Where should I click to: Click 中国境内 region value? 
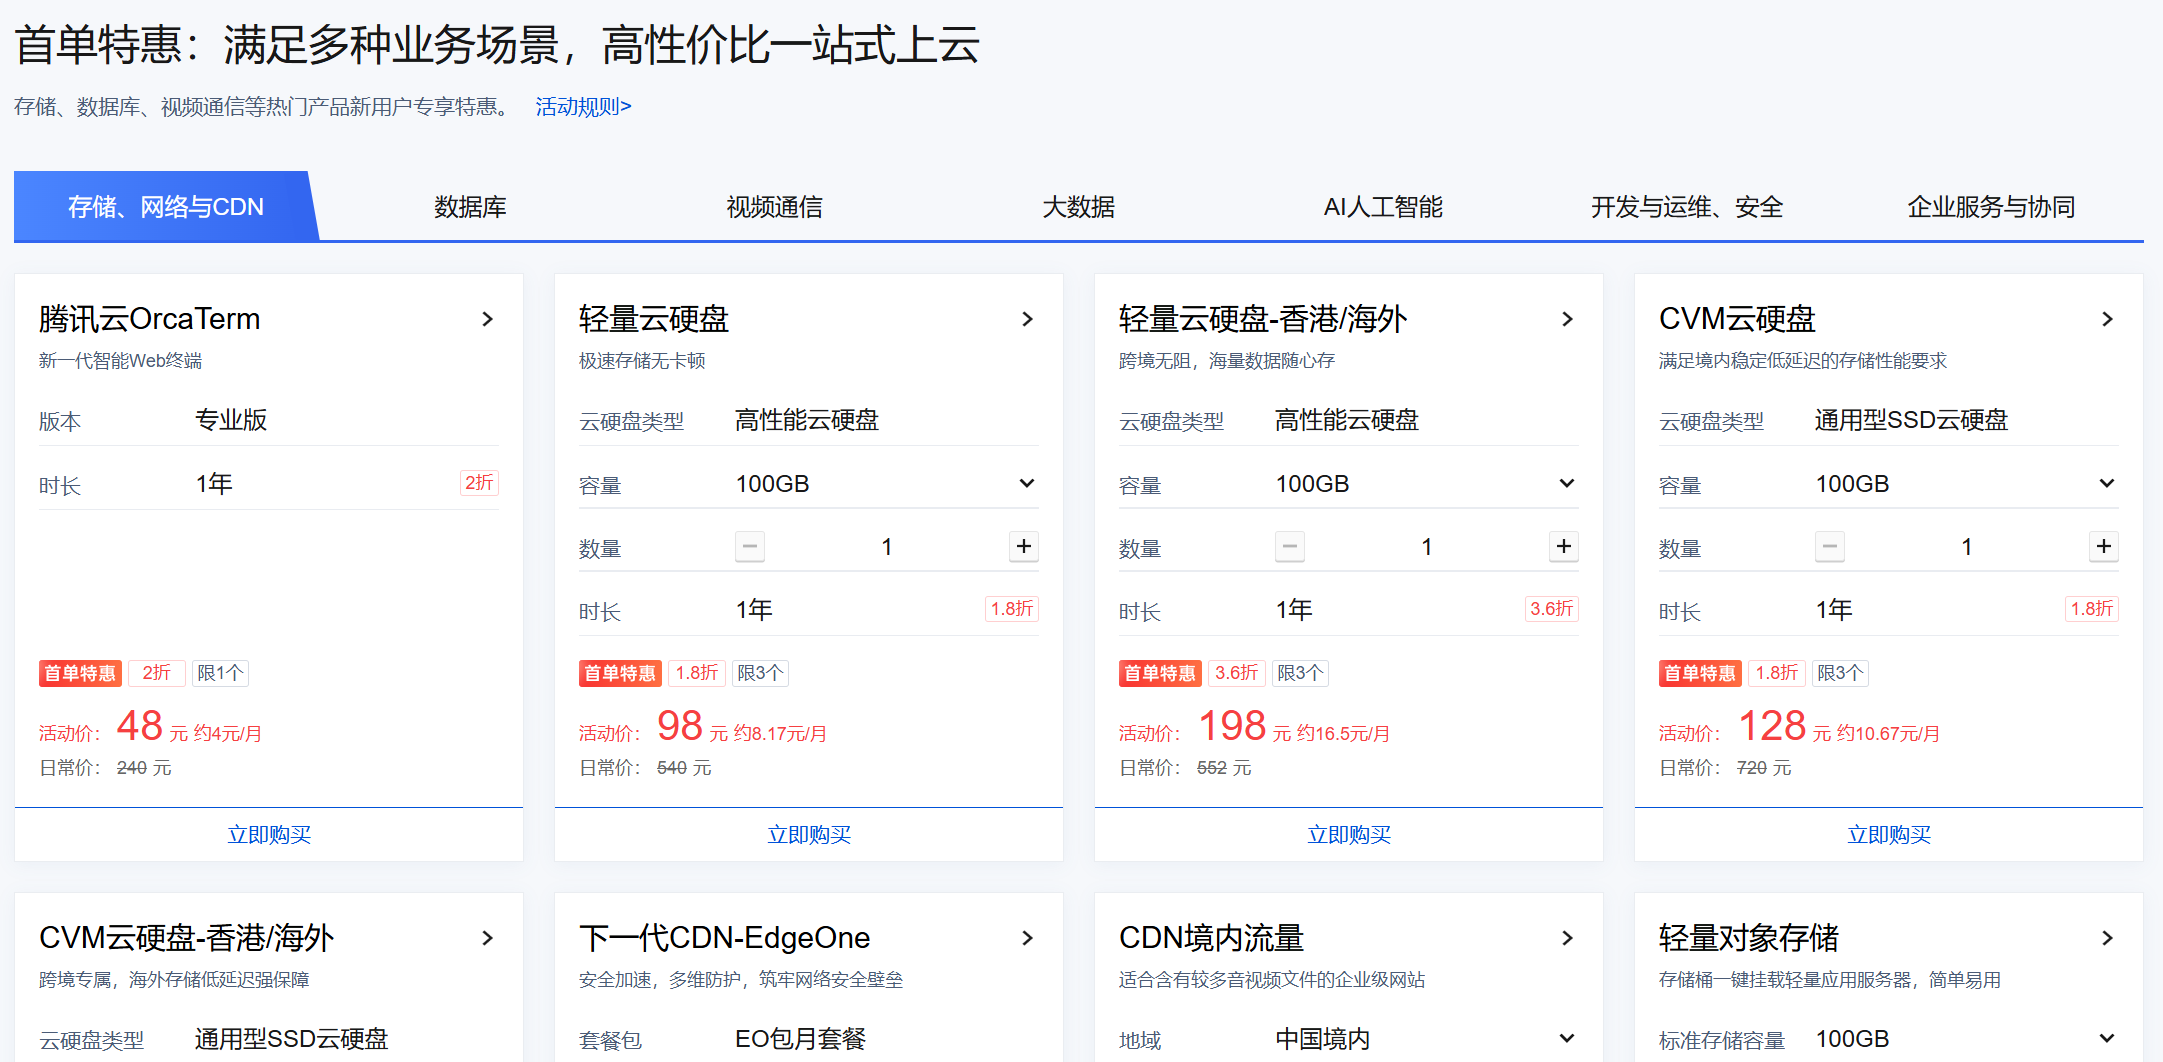(x=1323, y=1039)
